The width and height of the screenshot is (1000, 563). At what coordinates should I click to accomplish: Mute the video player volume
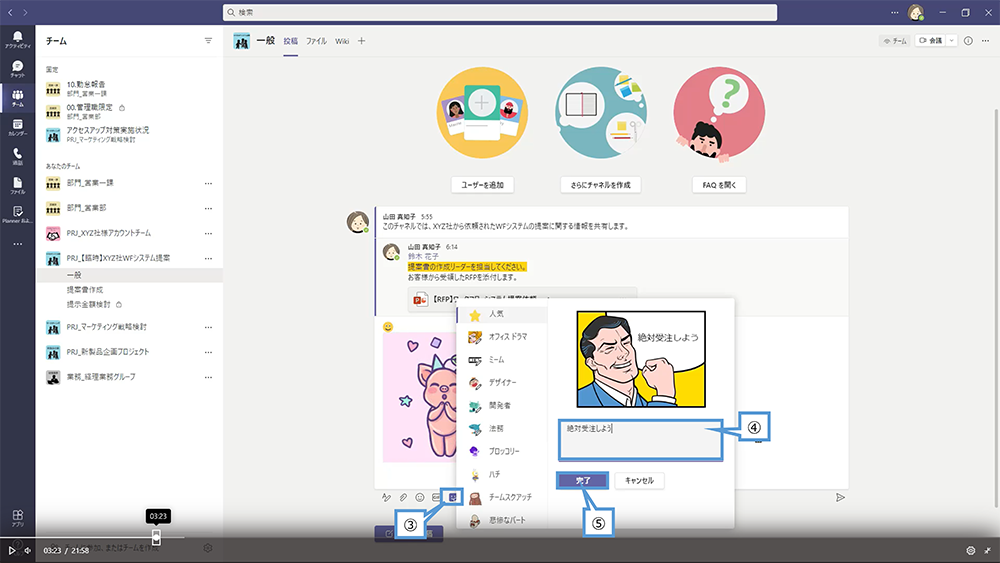click(x=27, y=550)
